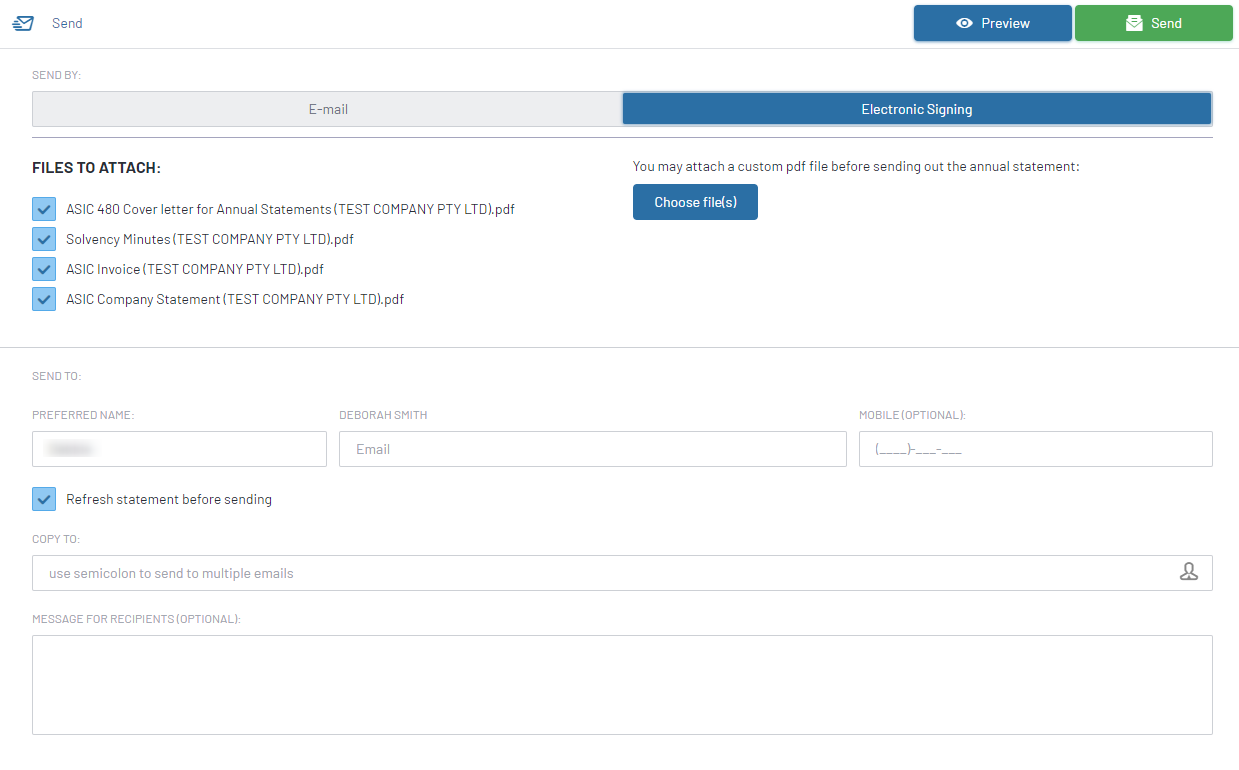Click the Send paper-plane logo icon
This screenshot has width=1239, height=770.
click(x=22, y=22)
